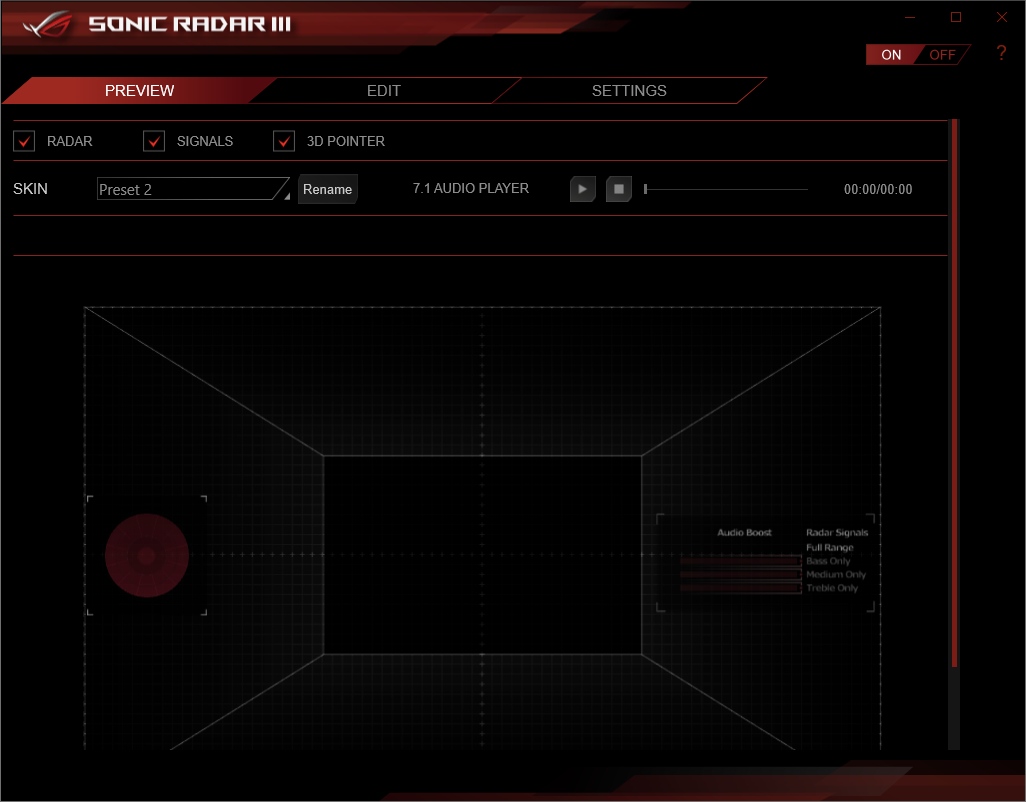Viewport: 1026px width, 802px height.
Task: Click the Rename button next to the skin selector
Action: coord(327,189)
